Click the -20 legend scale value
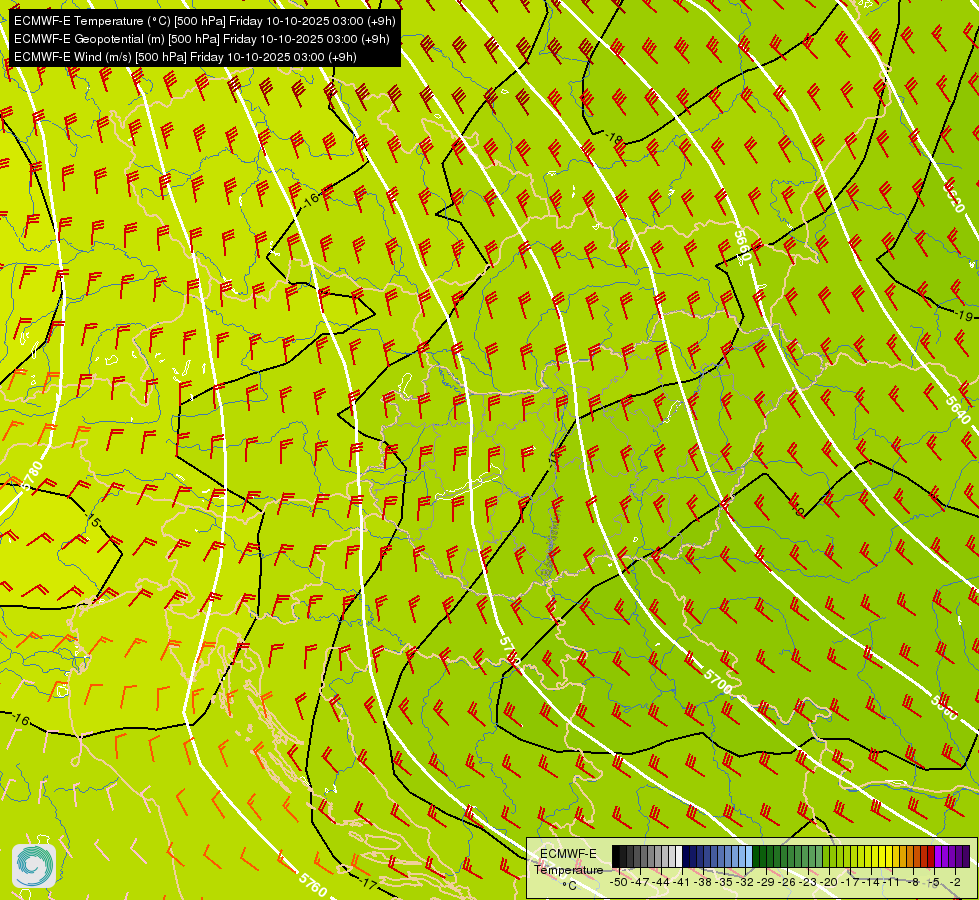 point(830,882)
